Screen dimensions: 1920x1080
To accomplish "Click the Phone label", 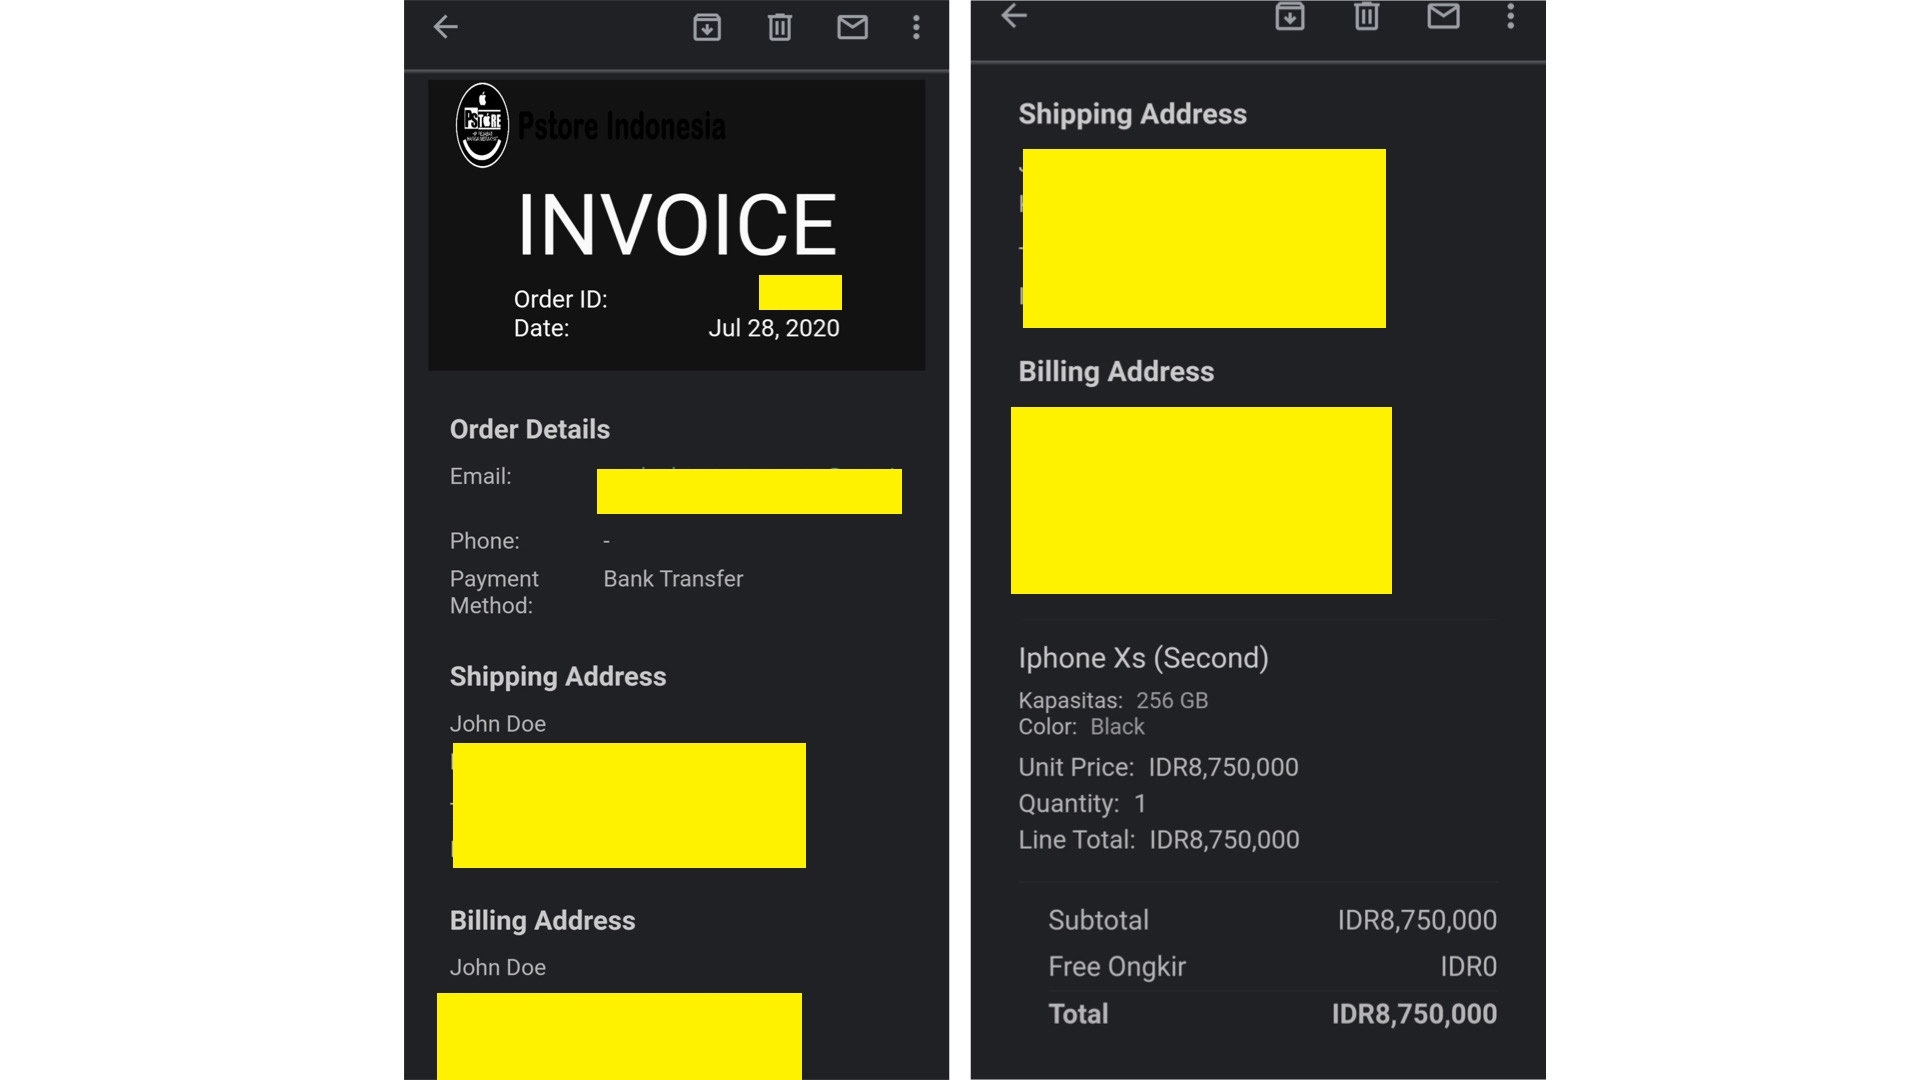I will 484,541.
